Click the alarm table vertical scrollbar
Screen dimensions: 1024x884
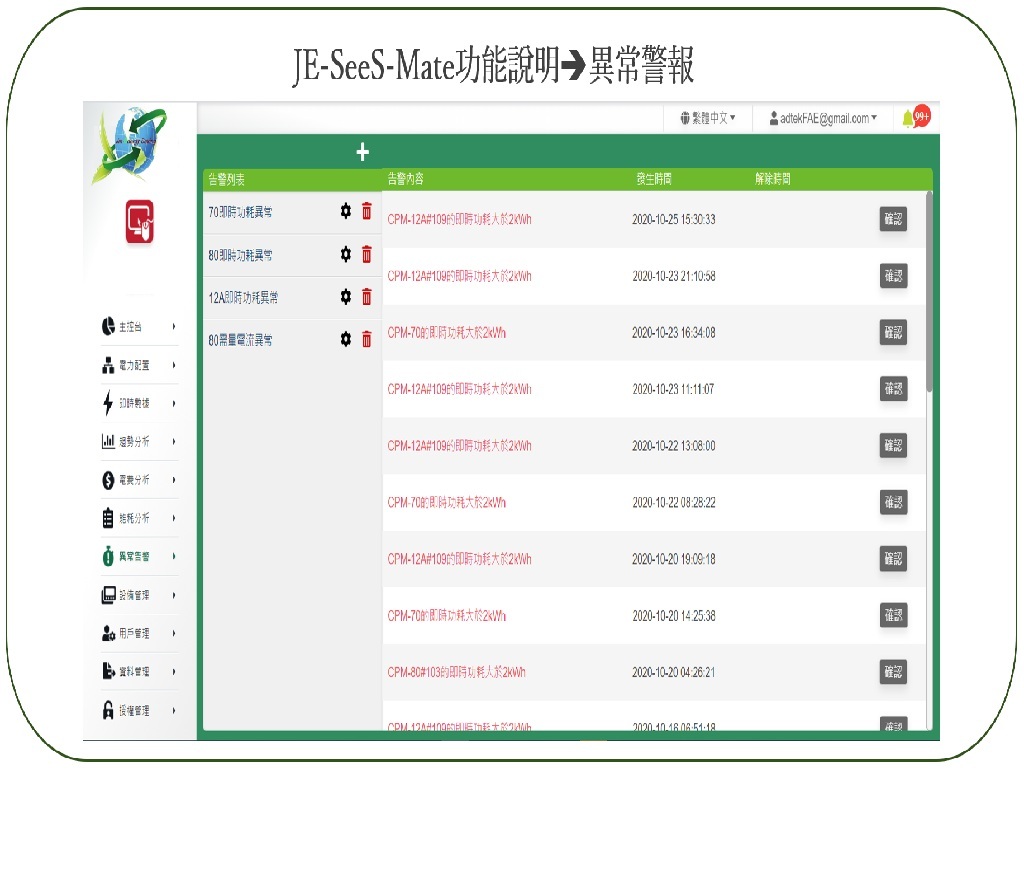tap(929, 290)
